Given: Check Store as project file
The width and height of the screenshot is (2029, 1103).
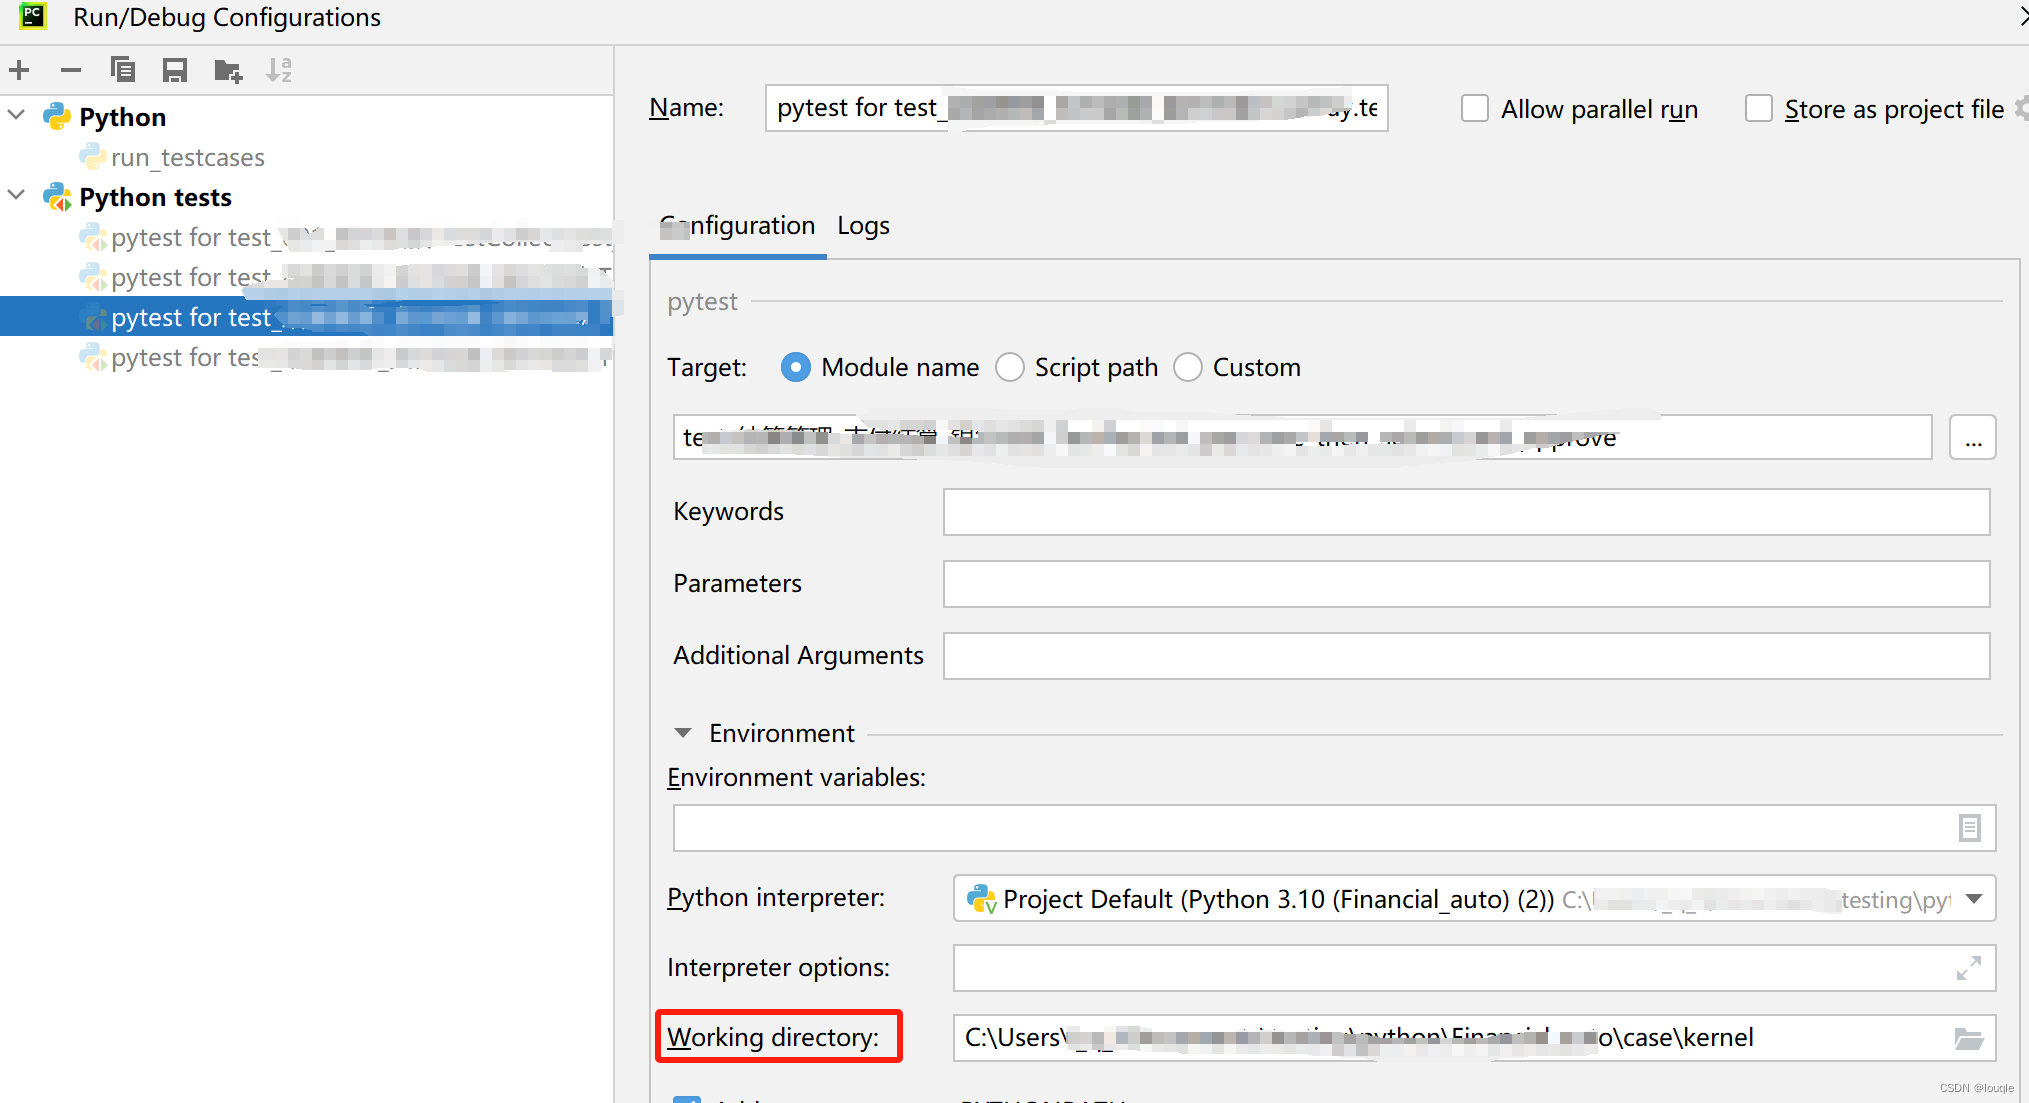Looking at the screenshot, I should [1759, 108].
